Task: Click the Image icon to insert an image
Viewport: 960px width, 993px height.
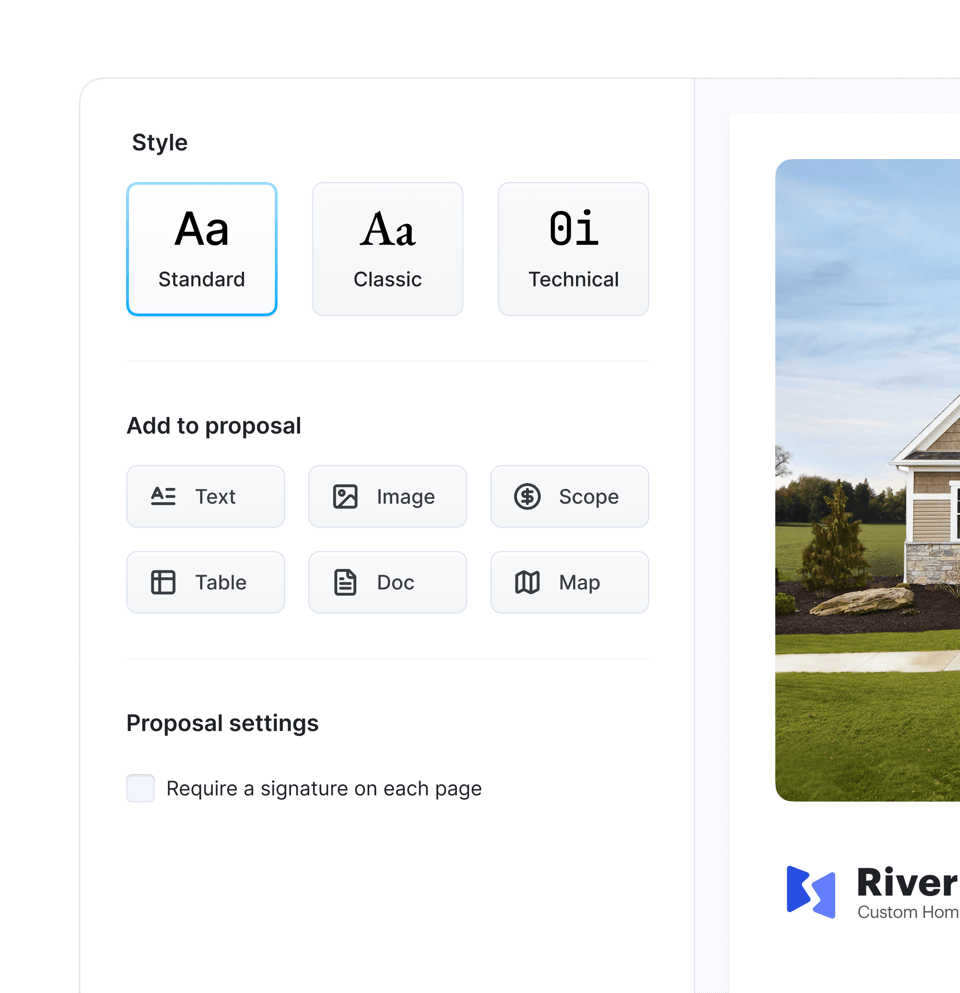Action: click(345, 496)
